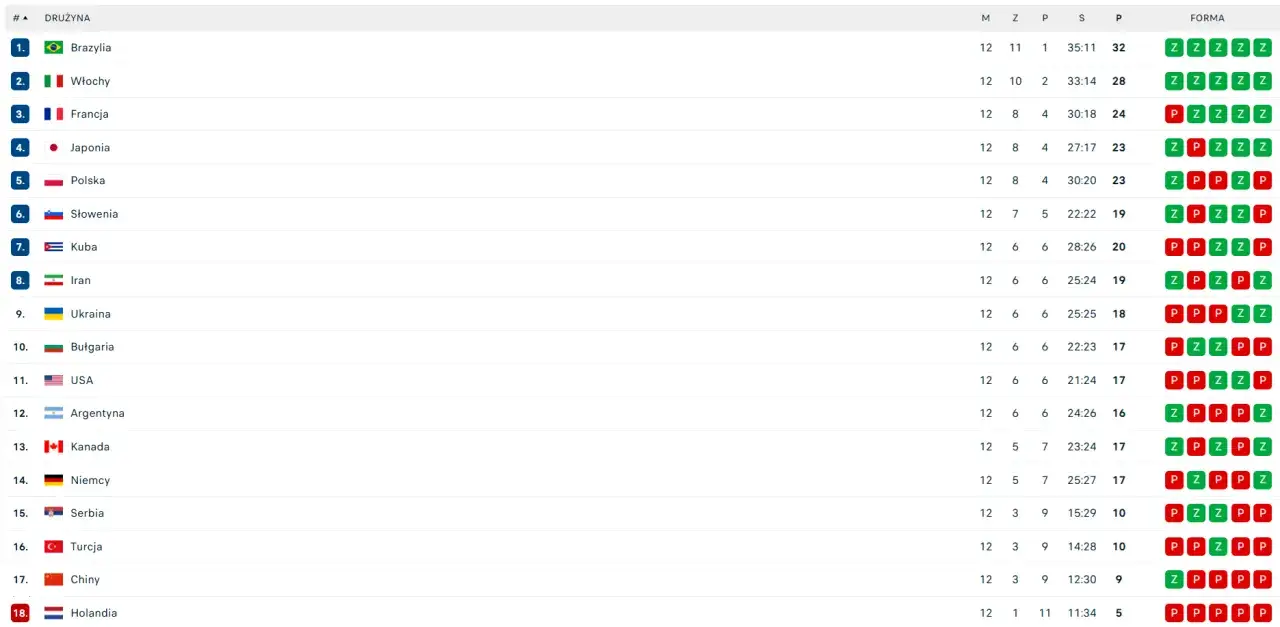The image size is (1280, 627).
Task: Open the Polska team link
Action: [x=88, y=181]
